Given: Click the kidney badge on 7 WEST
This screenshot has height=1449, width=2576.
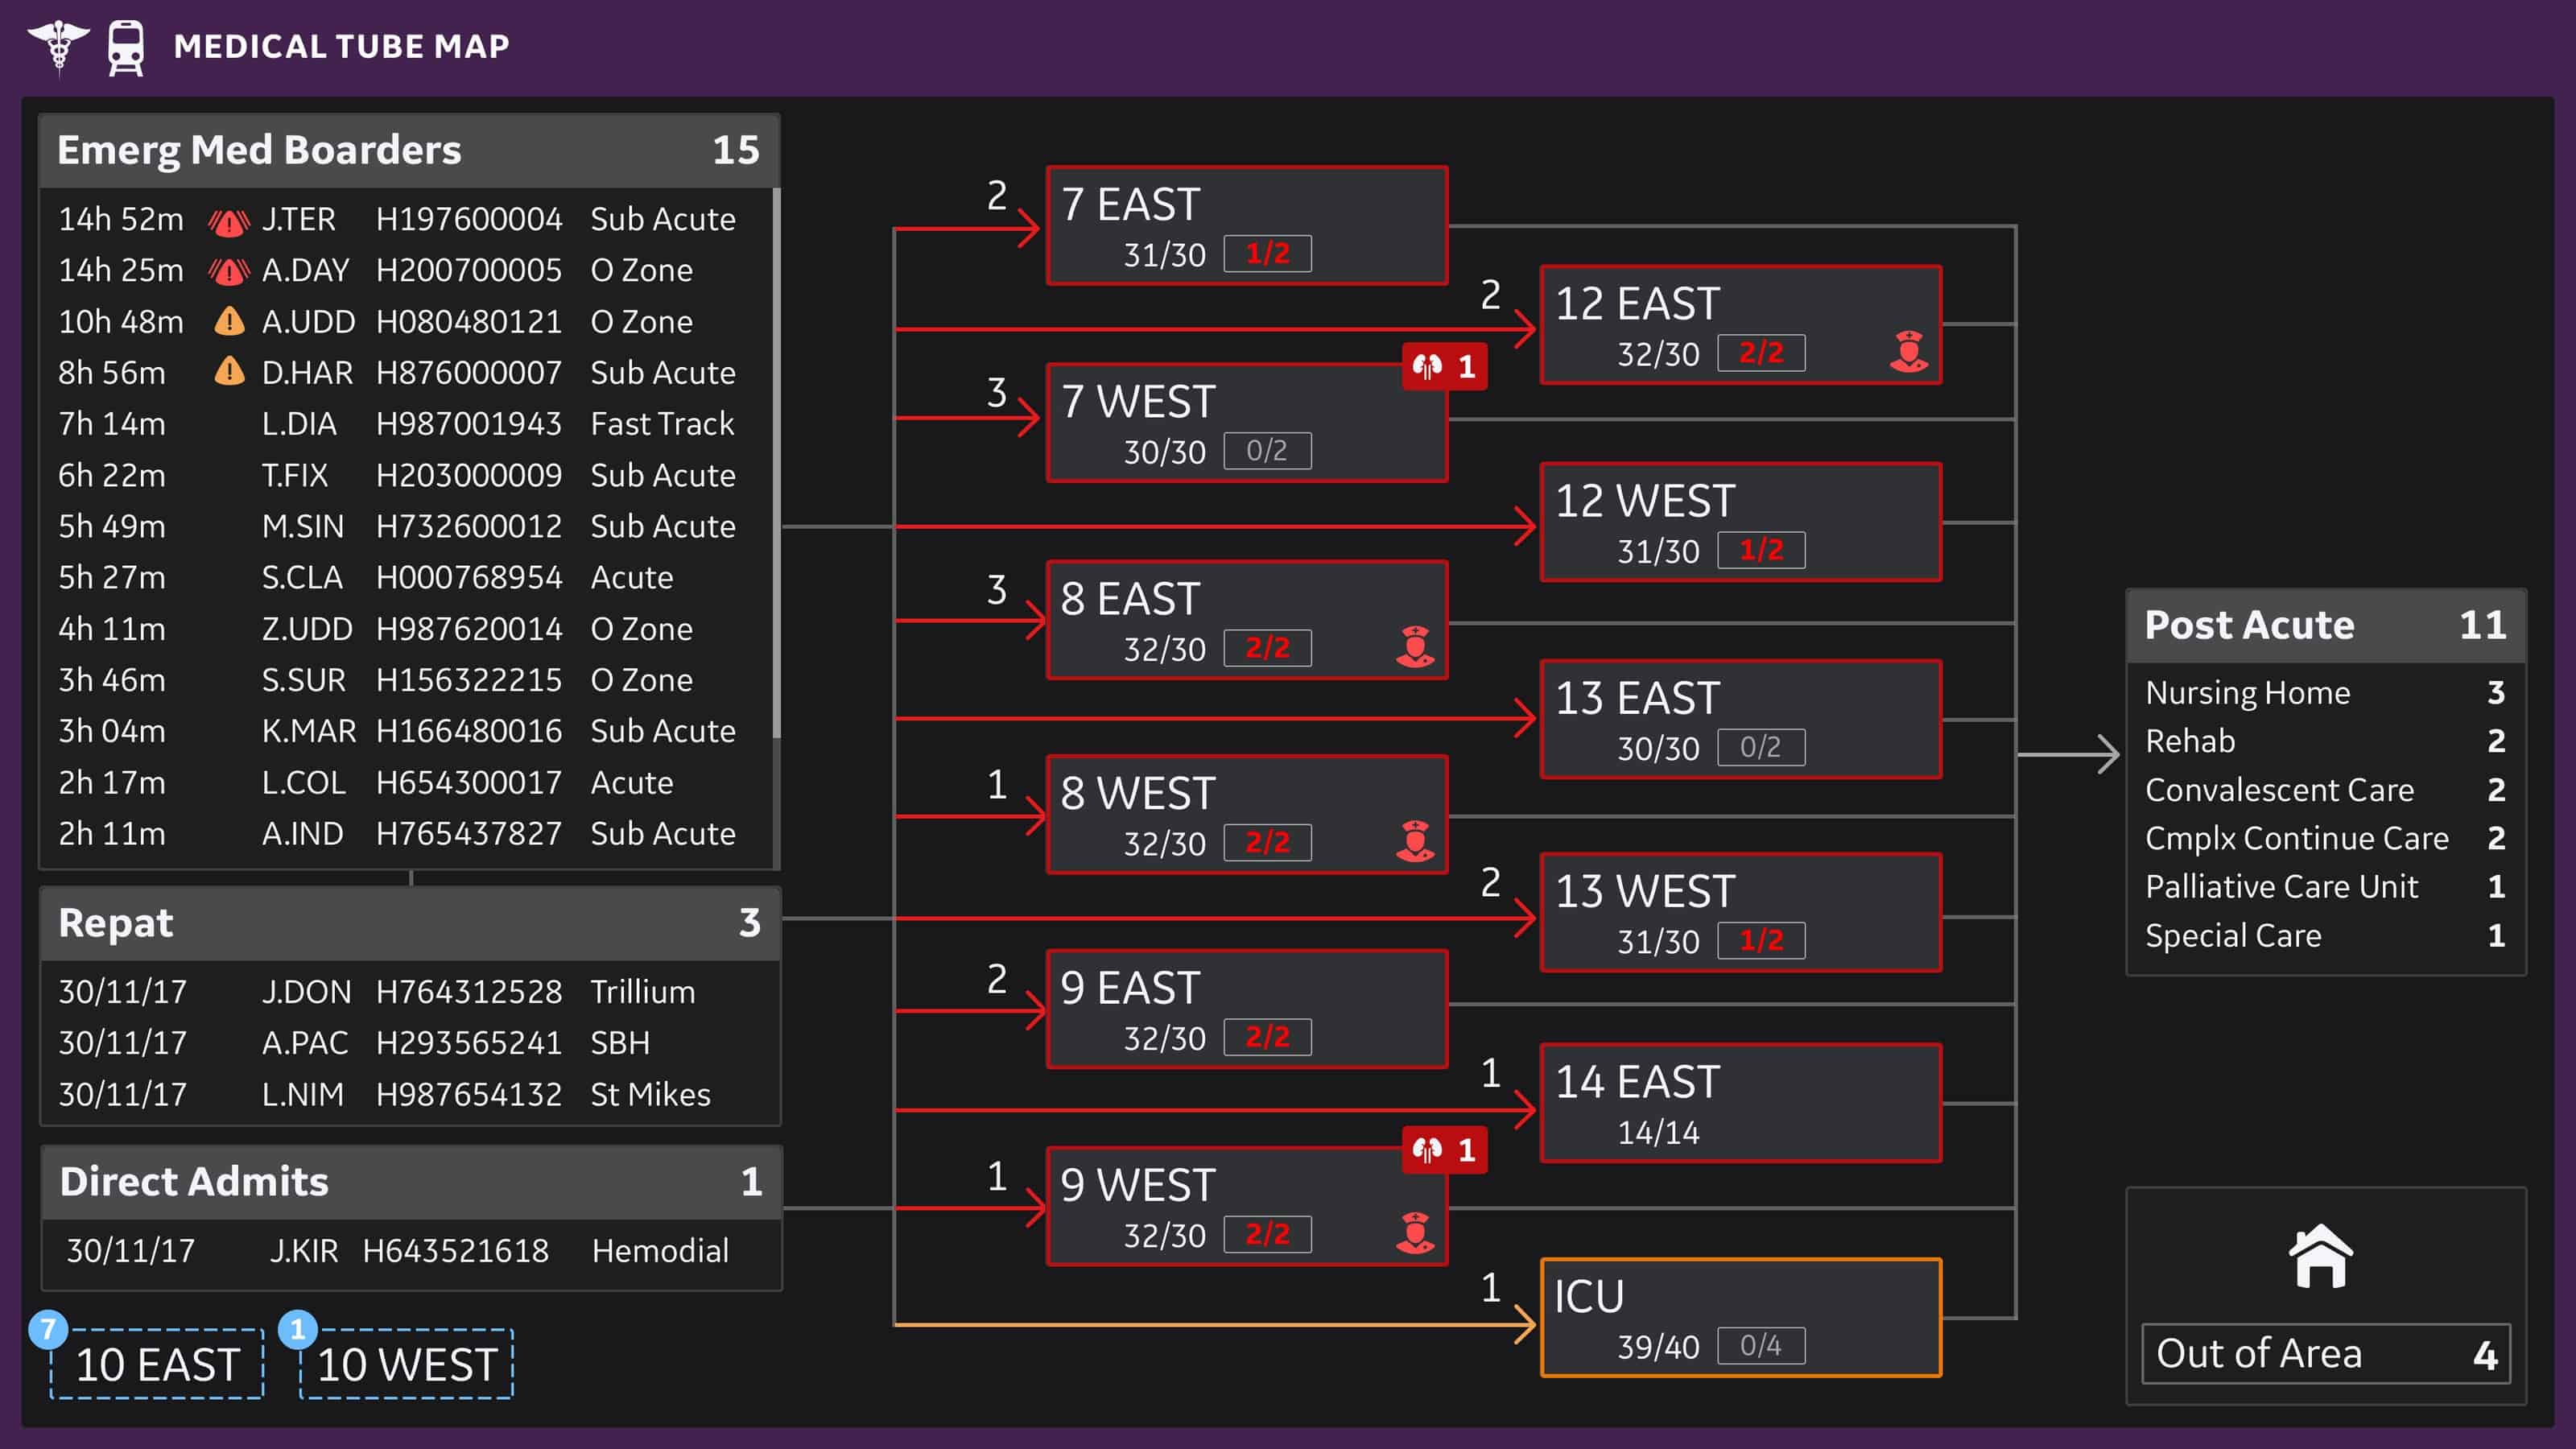Looking at the screenshot, I should (x=1444, y=367).
